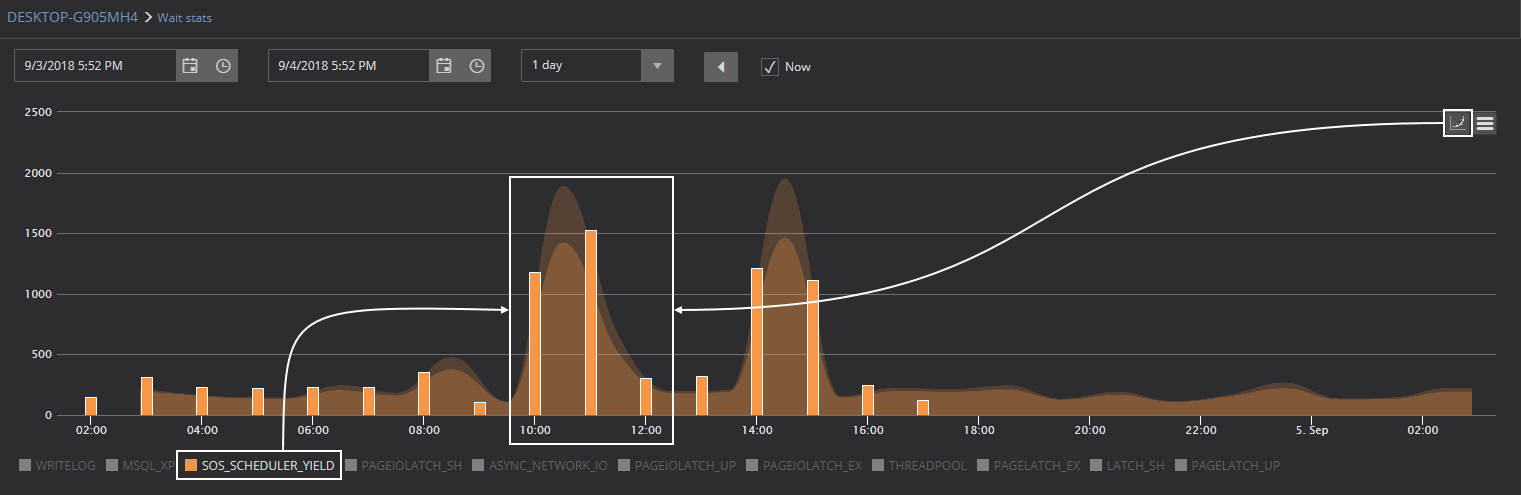Toggle PAGEIOLATCH_EX series in legend
This screenshot has height=495, width=1521.
(803, 465)
